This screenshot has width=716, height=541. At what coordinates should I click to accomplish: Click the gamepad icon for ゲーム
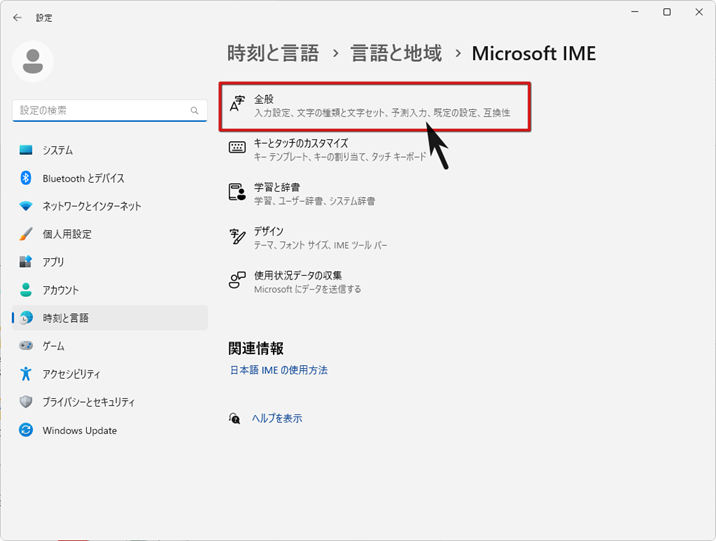(x=26, y=346)
